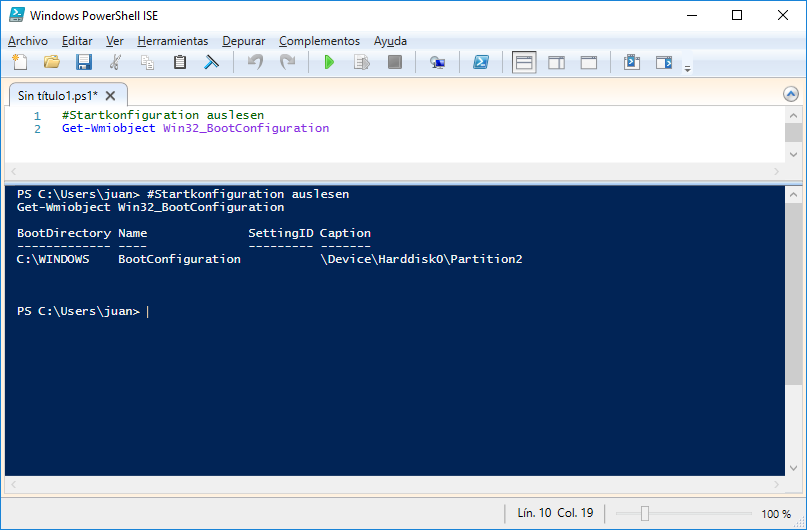Paste with the clipboard icon

180,62
